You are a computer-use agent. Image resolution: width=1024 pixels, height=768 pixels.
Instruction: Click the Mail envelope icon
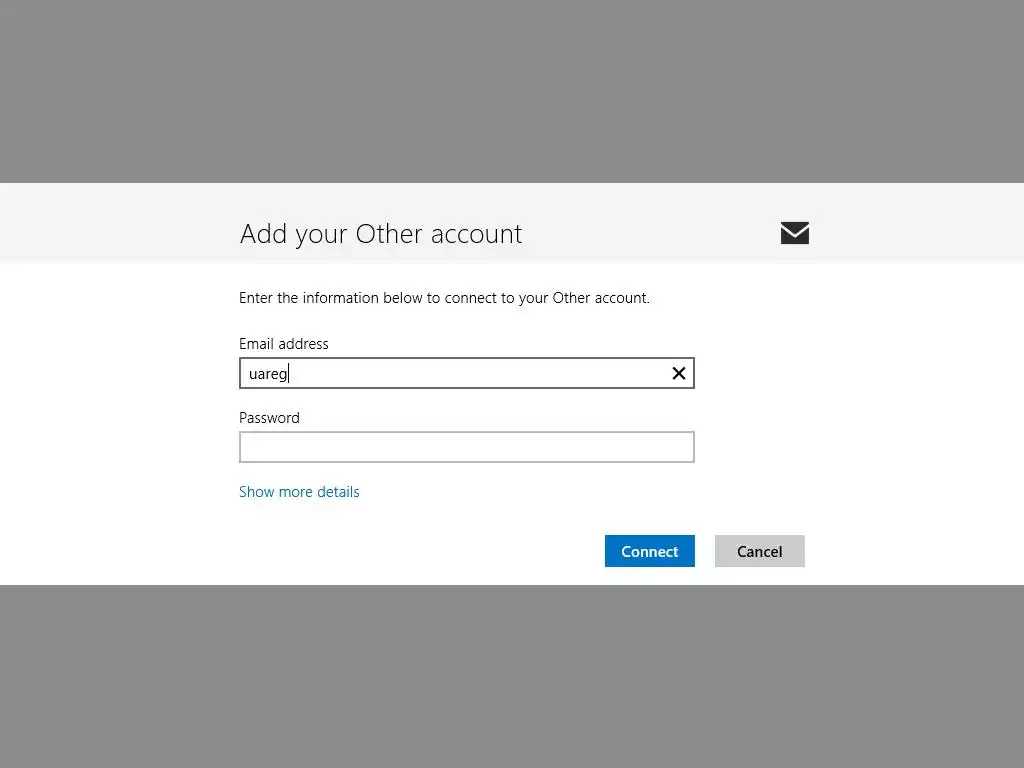794,233
